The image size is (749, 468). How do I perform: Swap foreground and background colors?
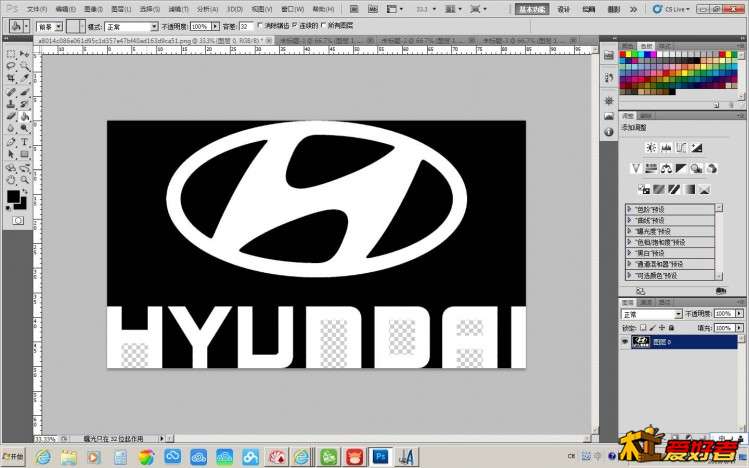pyautogui.click(x=24, y=191)
